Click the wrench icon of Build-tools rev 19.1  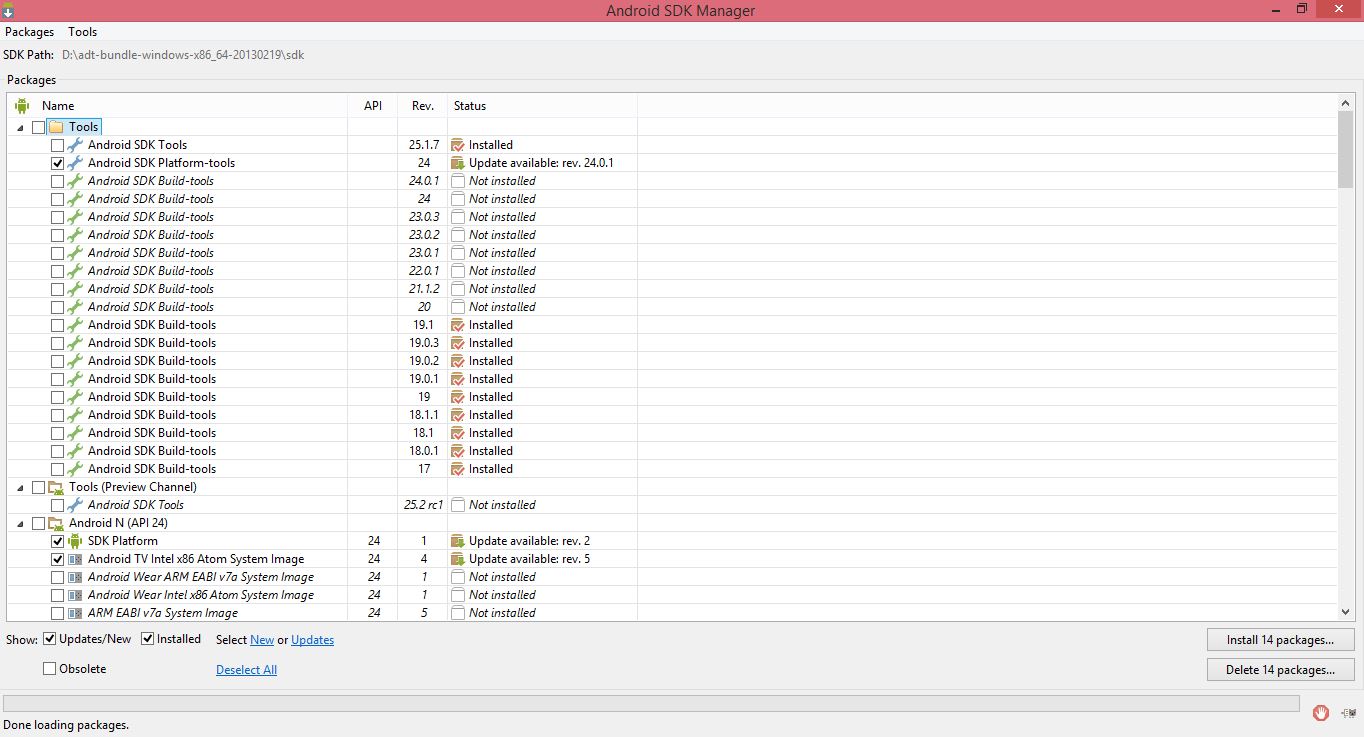[75, 325]
